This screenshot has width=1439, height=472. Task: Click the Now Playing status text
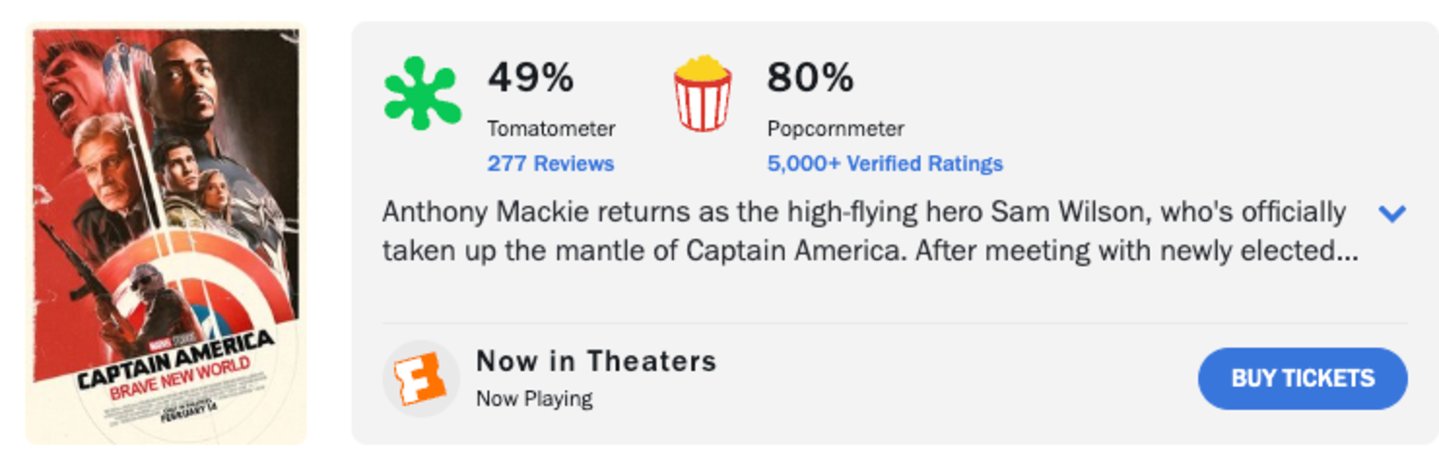point(534,398)
